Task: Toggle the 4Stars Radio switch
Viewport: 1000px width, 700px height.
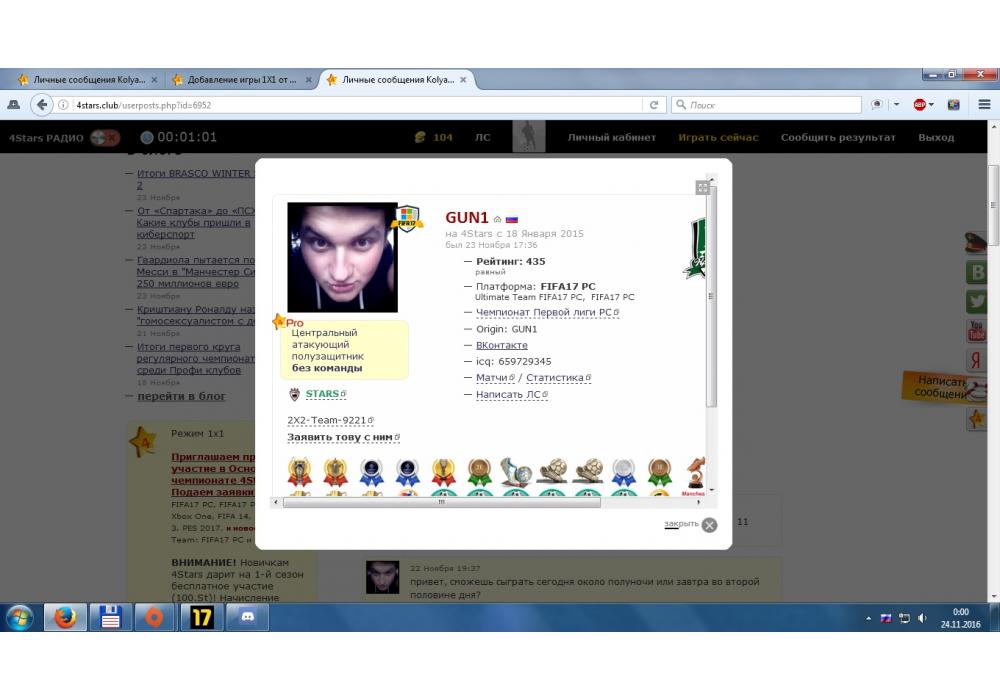Action: point(105,137)
